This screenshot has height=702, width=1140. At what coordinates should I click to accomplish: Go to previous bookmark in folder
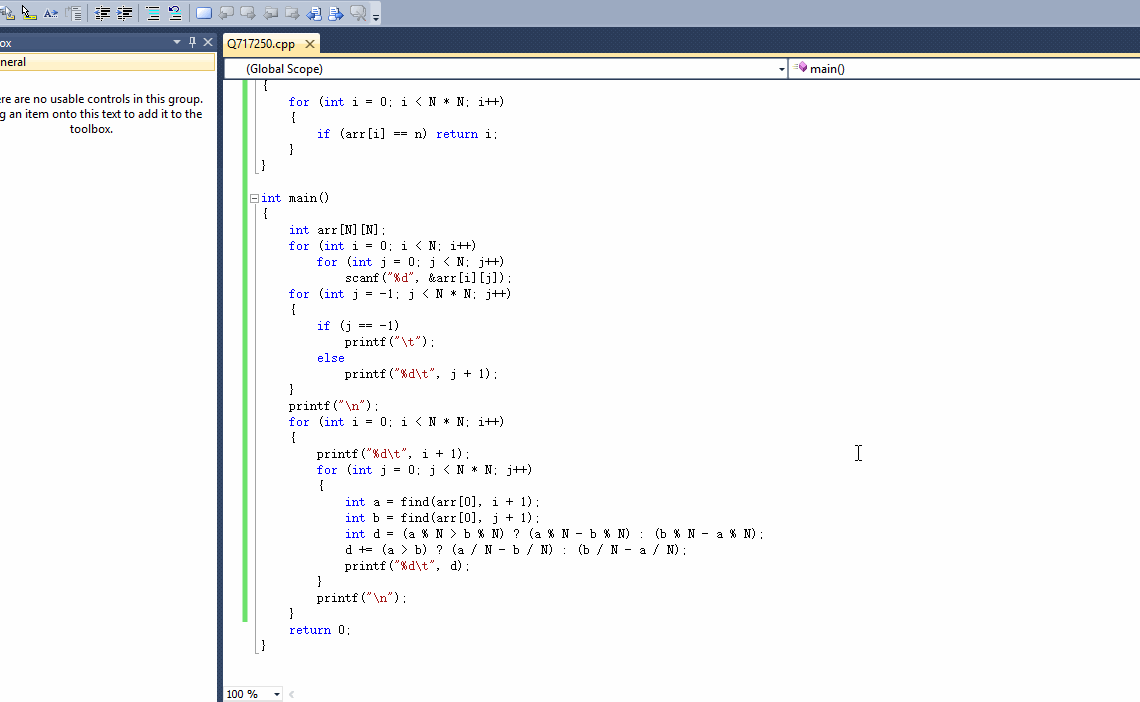pyautogui.click(x=270, y=13)
